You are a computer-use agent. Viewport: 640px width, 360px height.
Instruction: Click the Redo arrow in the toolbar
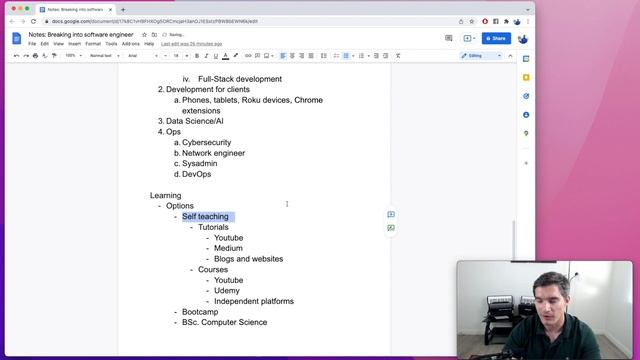click(x=26, y=56)
